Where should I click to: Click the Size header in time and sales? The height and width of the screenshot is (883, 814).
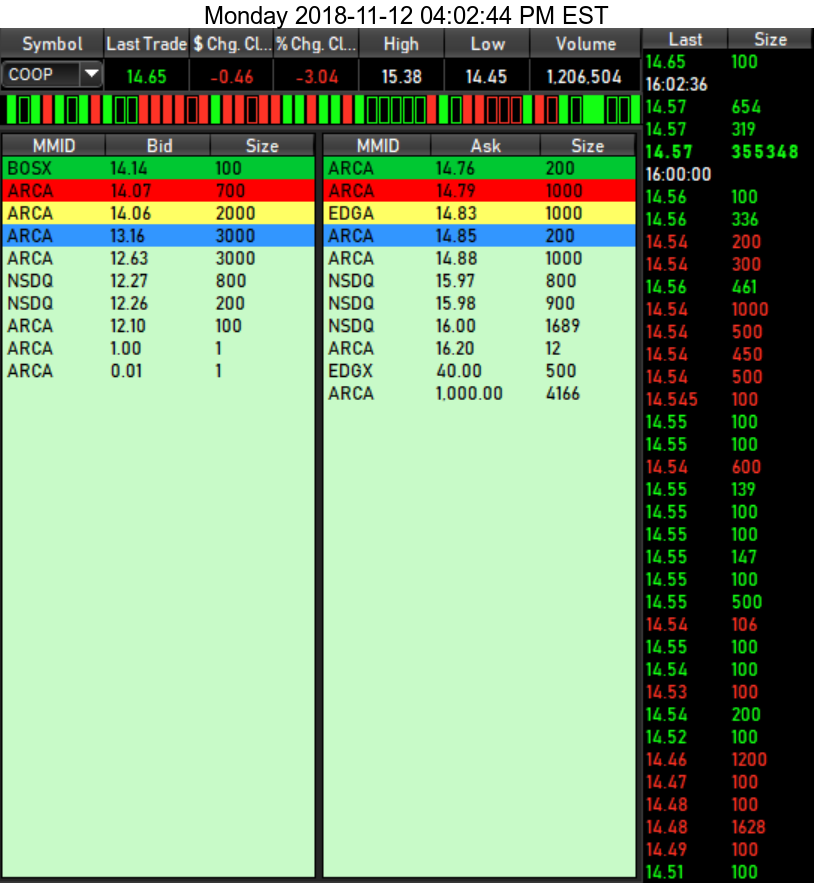[x=770, y=39]
